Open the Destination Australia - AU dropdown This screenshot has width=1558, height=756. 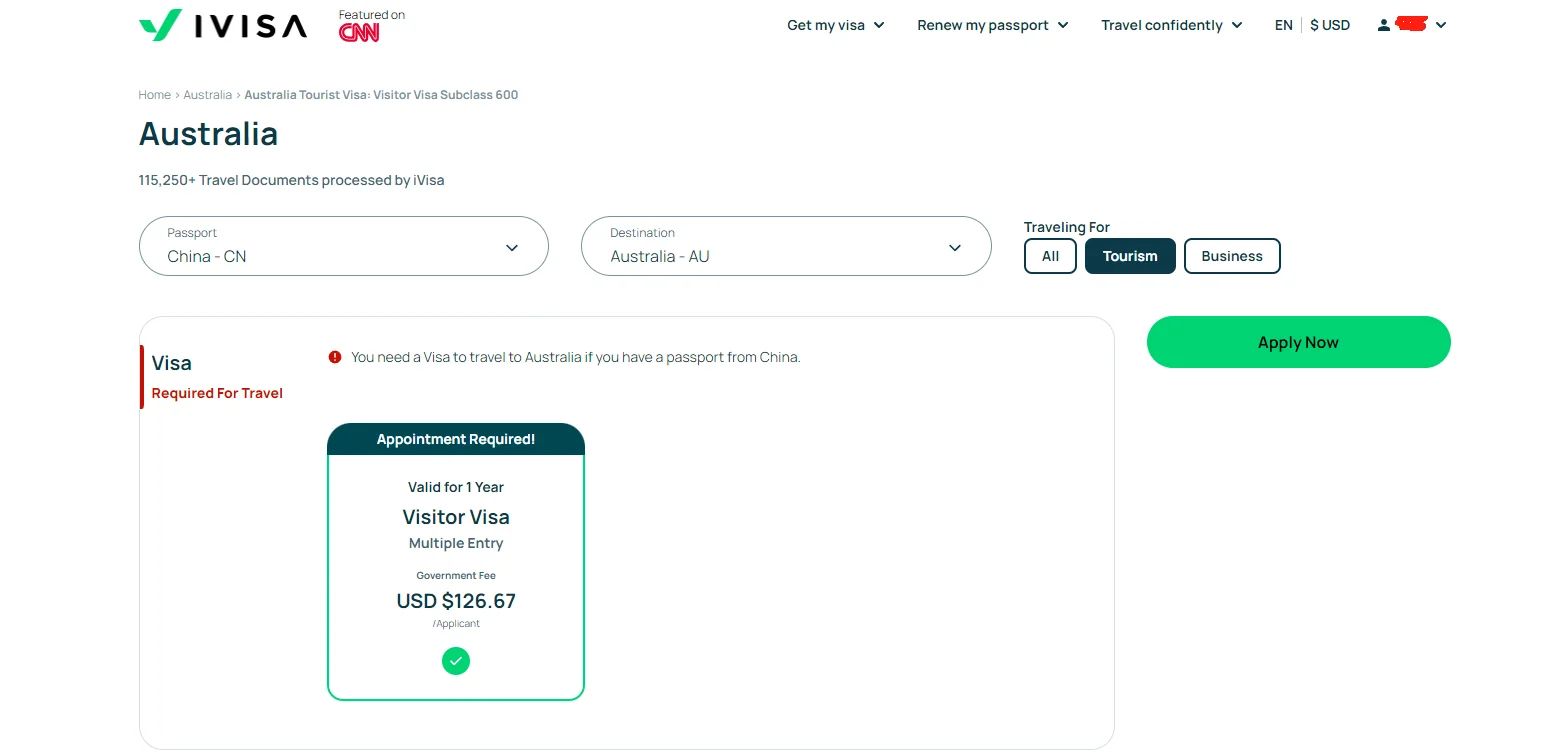[786, 246]
